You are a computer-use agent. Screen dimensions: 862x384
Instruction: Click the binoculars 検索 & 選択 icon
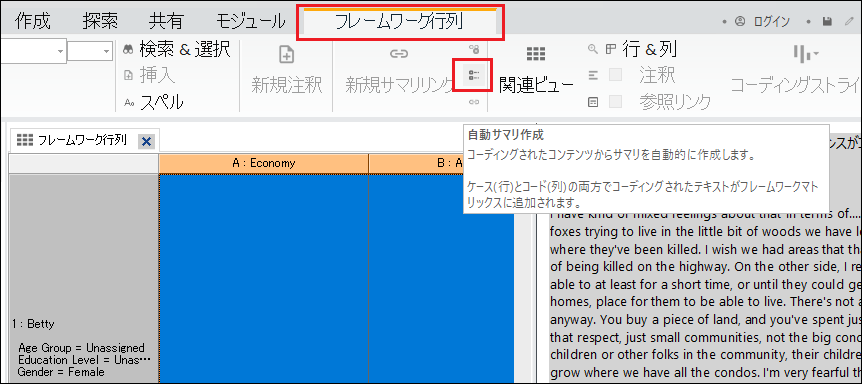[x=129, y=49]
